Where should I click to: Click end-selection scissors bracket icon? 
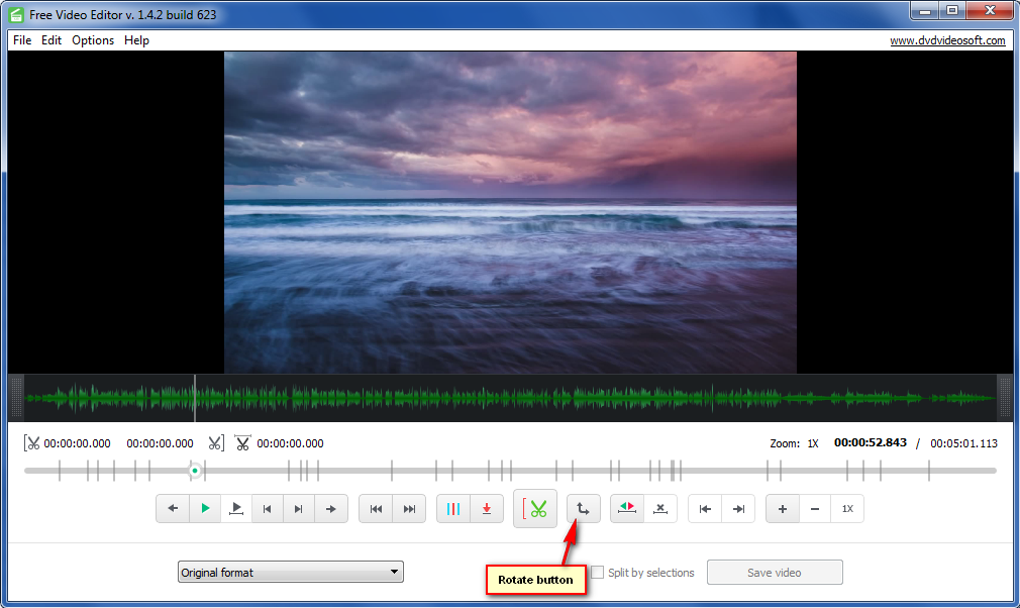point(216,443)
